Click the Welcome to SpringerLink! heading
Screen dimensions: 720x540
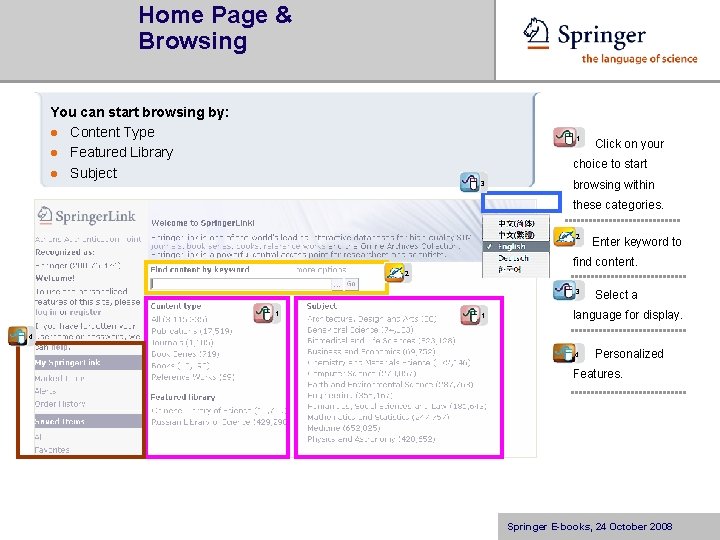(x=202, y=223)
